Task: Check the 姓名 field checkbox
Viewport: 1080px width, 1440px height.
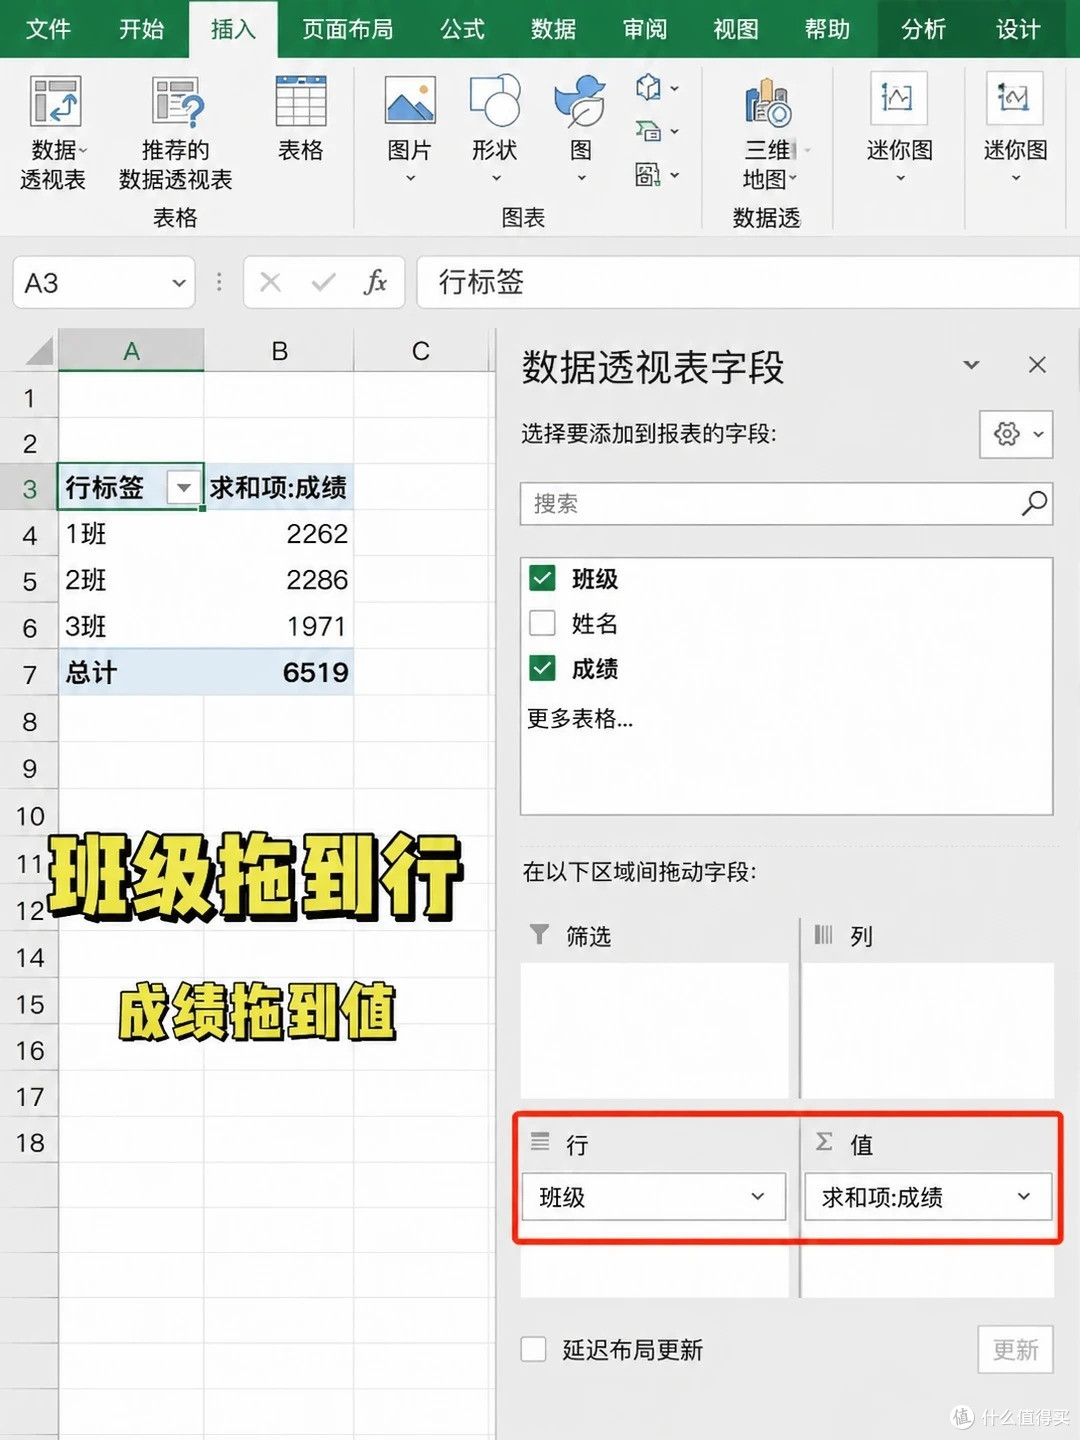Action: tap(542, 623)
